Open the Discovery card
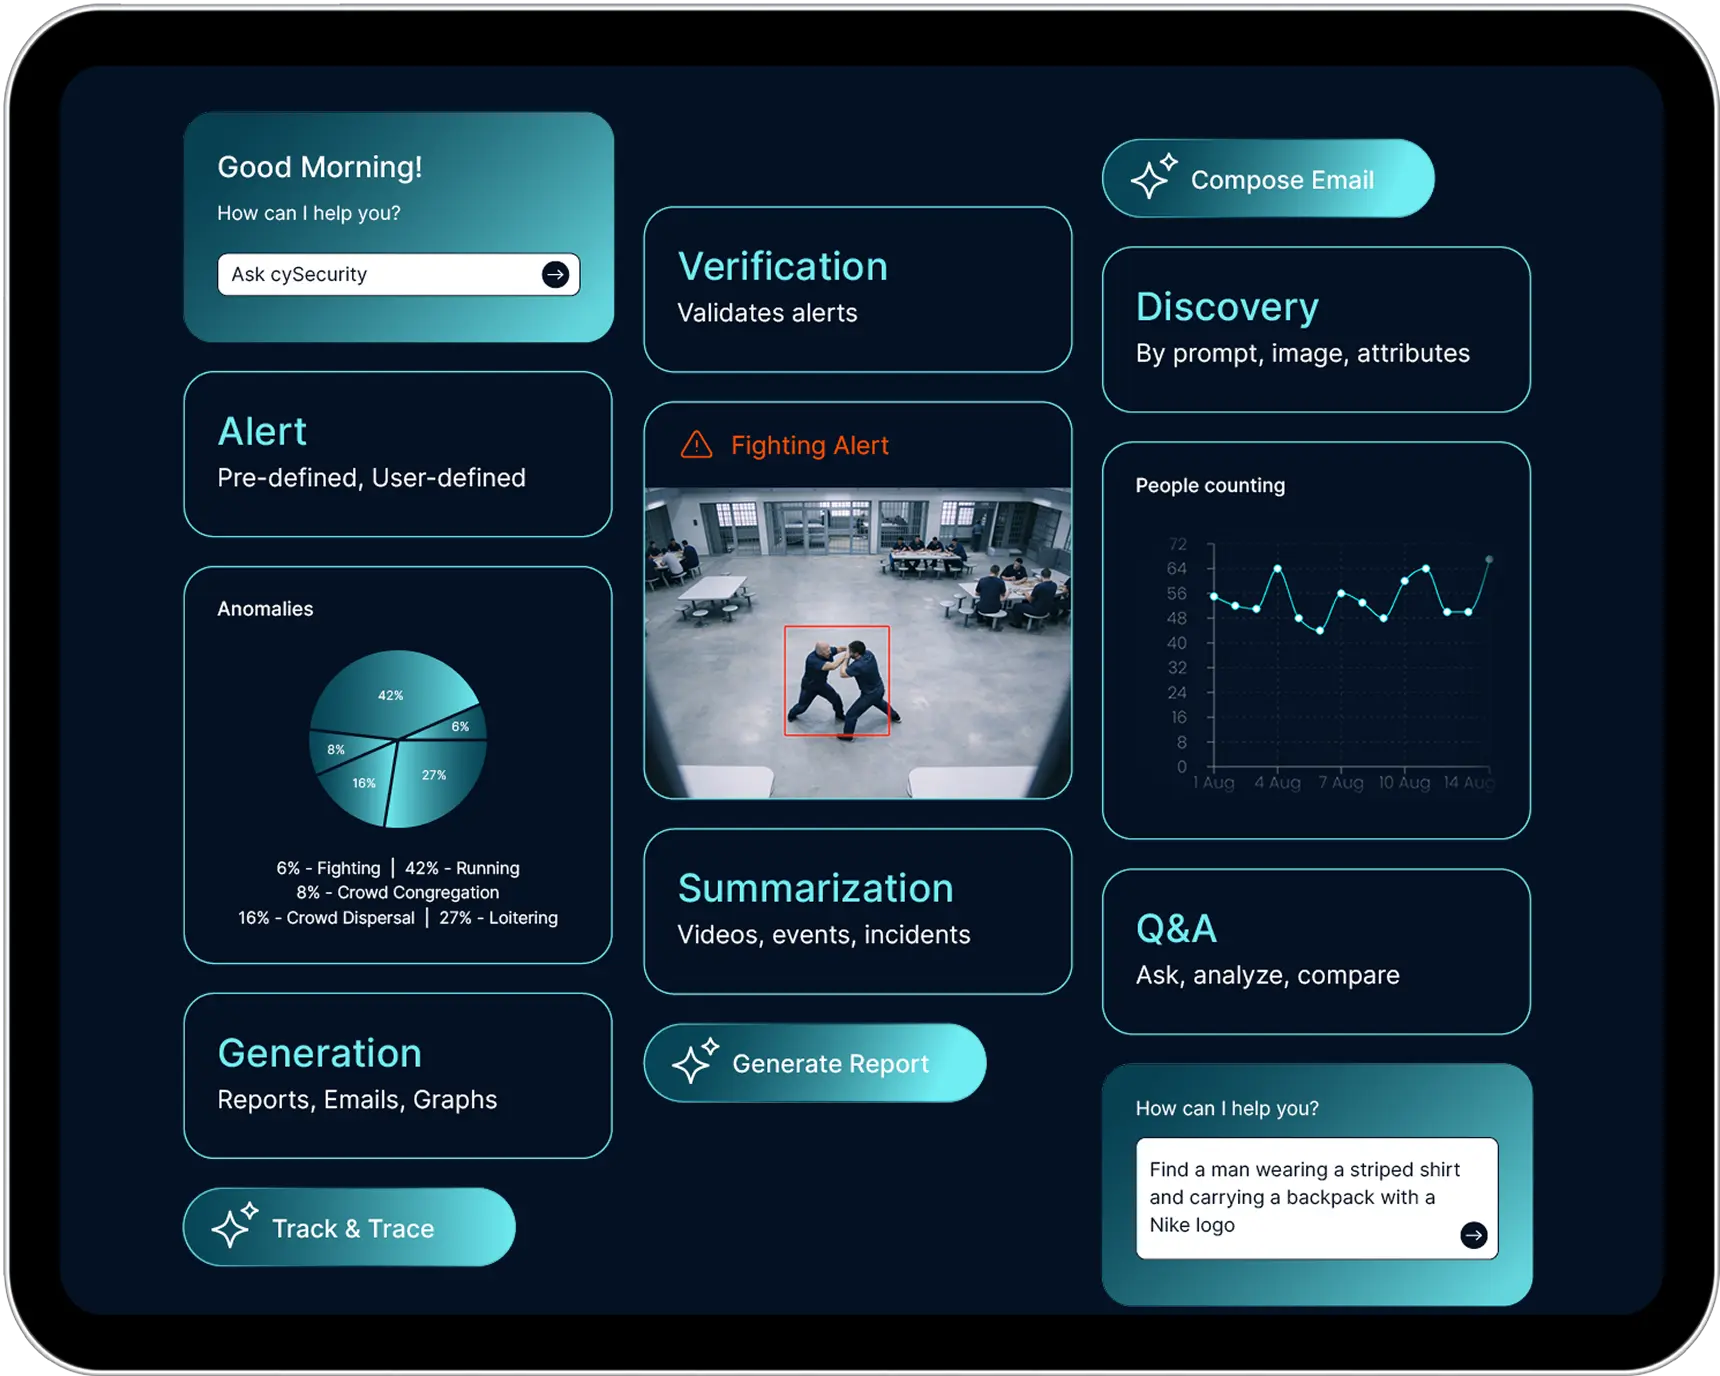Viewport: 1720px width, 1376px height. tap(1316, 329)
